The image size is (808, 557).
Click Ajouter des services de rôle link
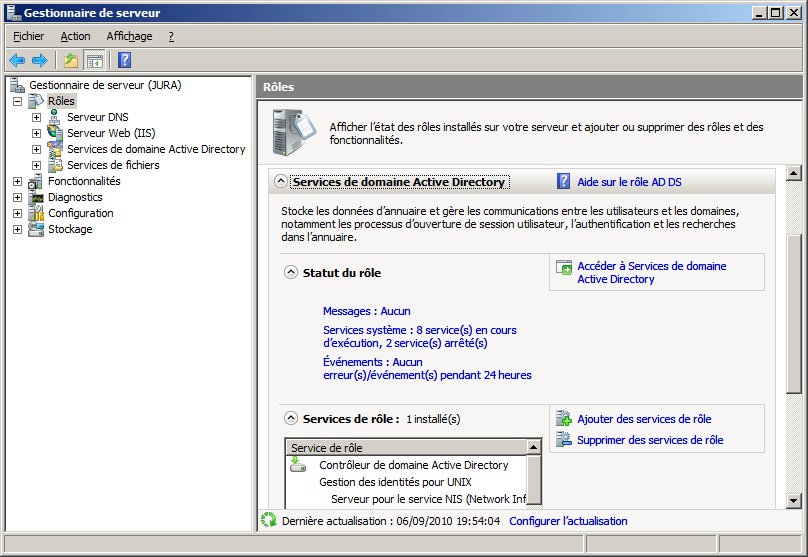point(644,419)
